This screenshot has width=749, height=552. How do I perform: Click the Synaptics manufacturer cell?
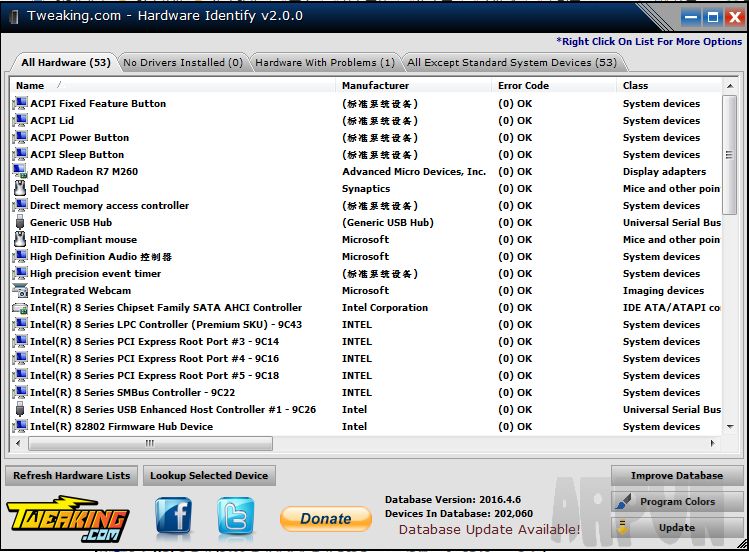coord(366,189)
